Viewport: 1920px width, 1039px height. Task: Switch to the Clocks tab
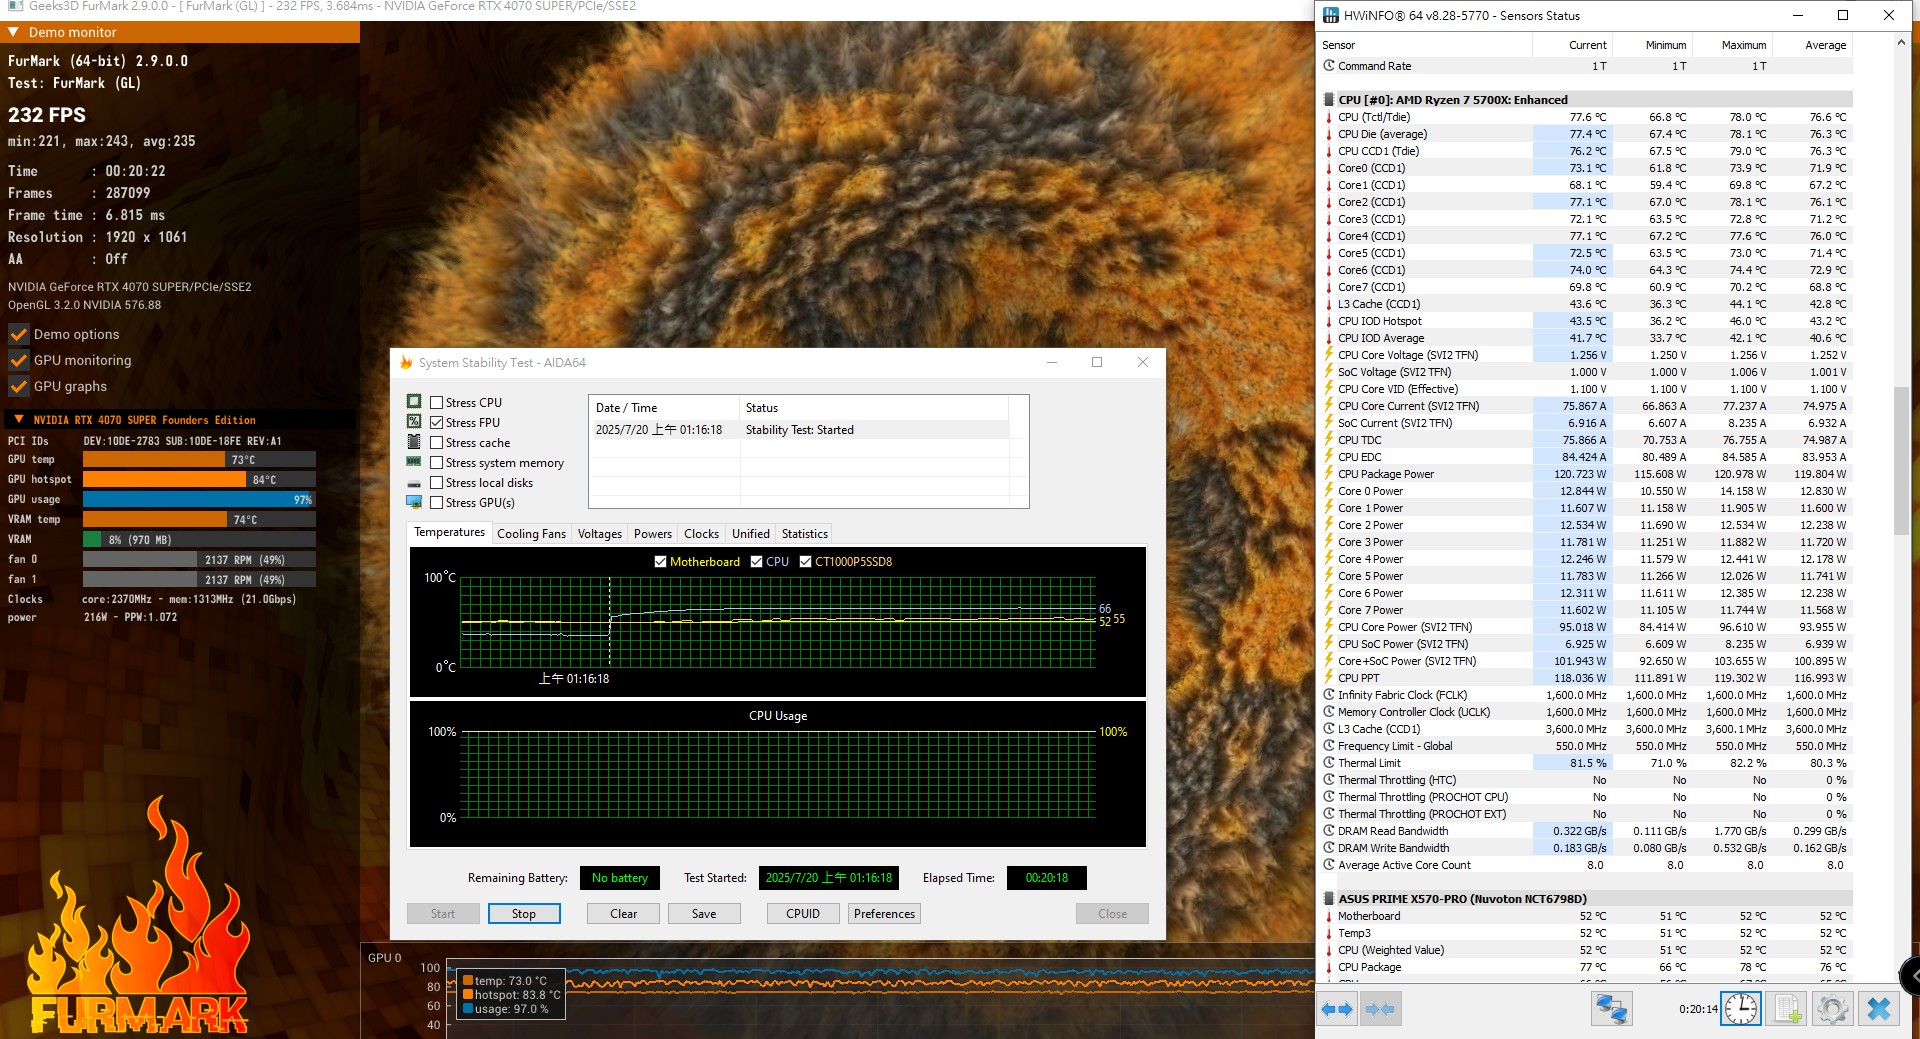[701, 534]
